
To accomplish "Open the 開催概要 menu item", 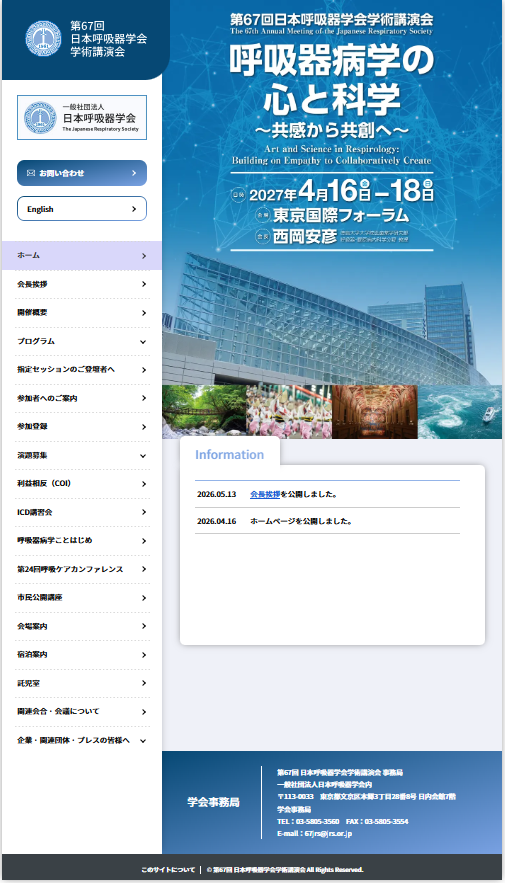I will (82, 313).
